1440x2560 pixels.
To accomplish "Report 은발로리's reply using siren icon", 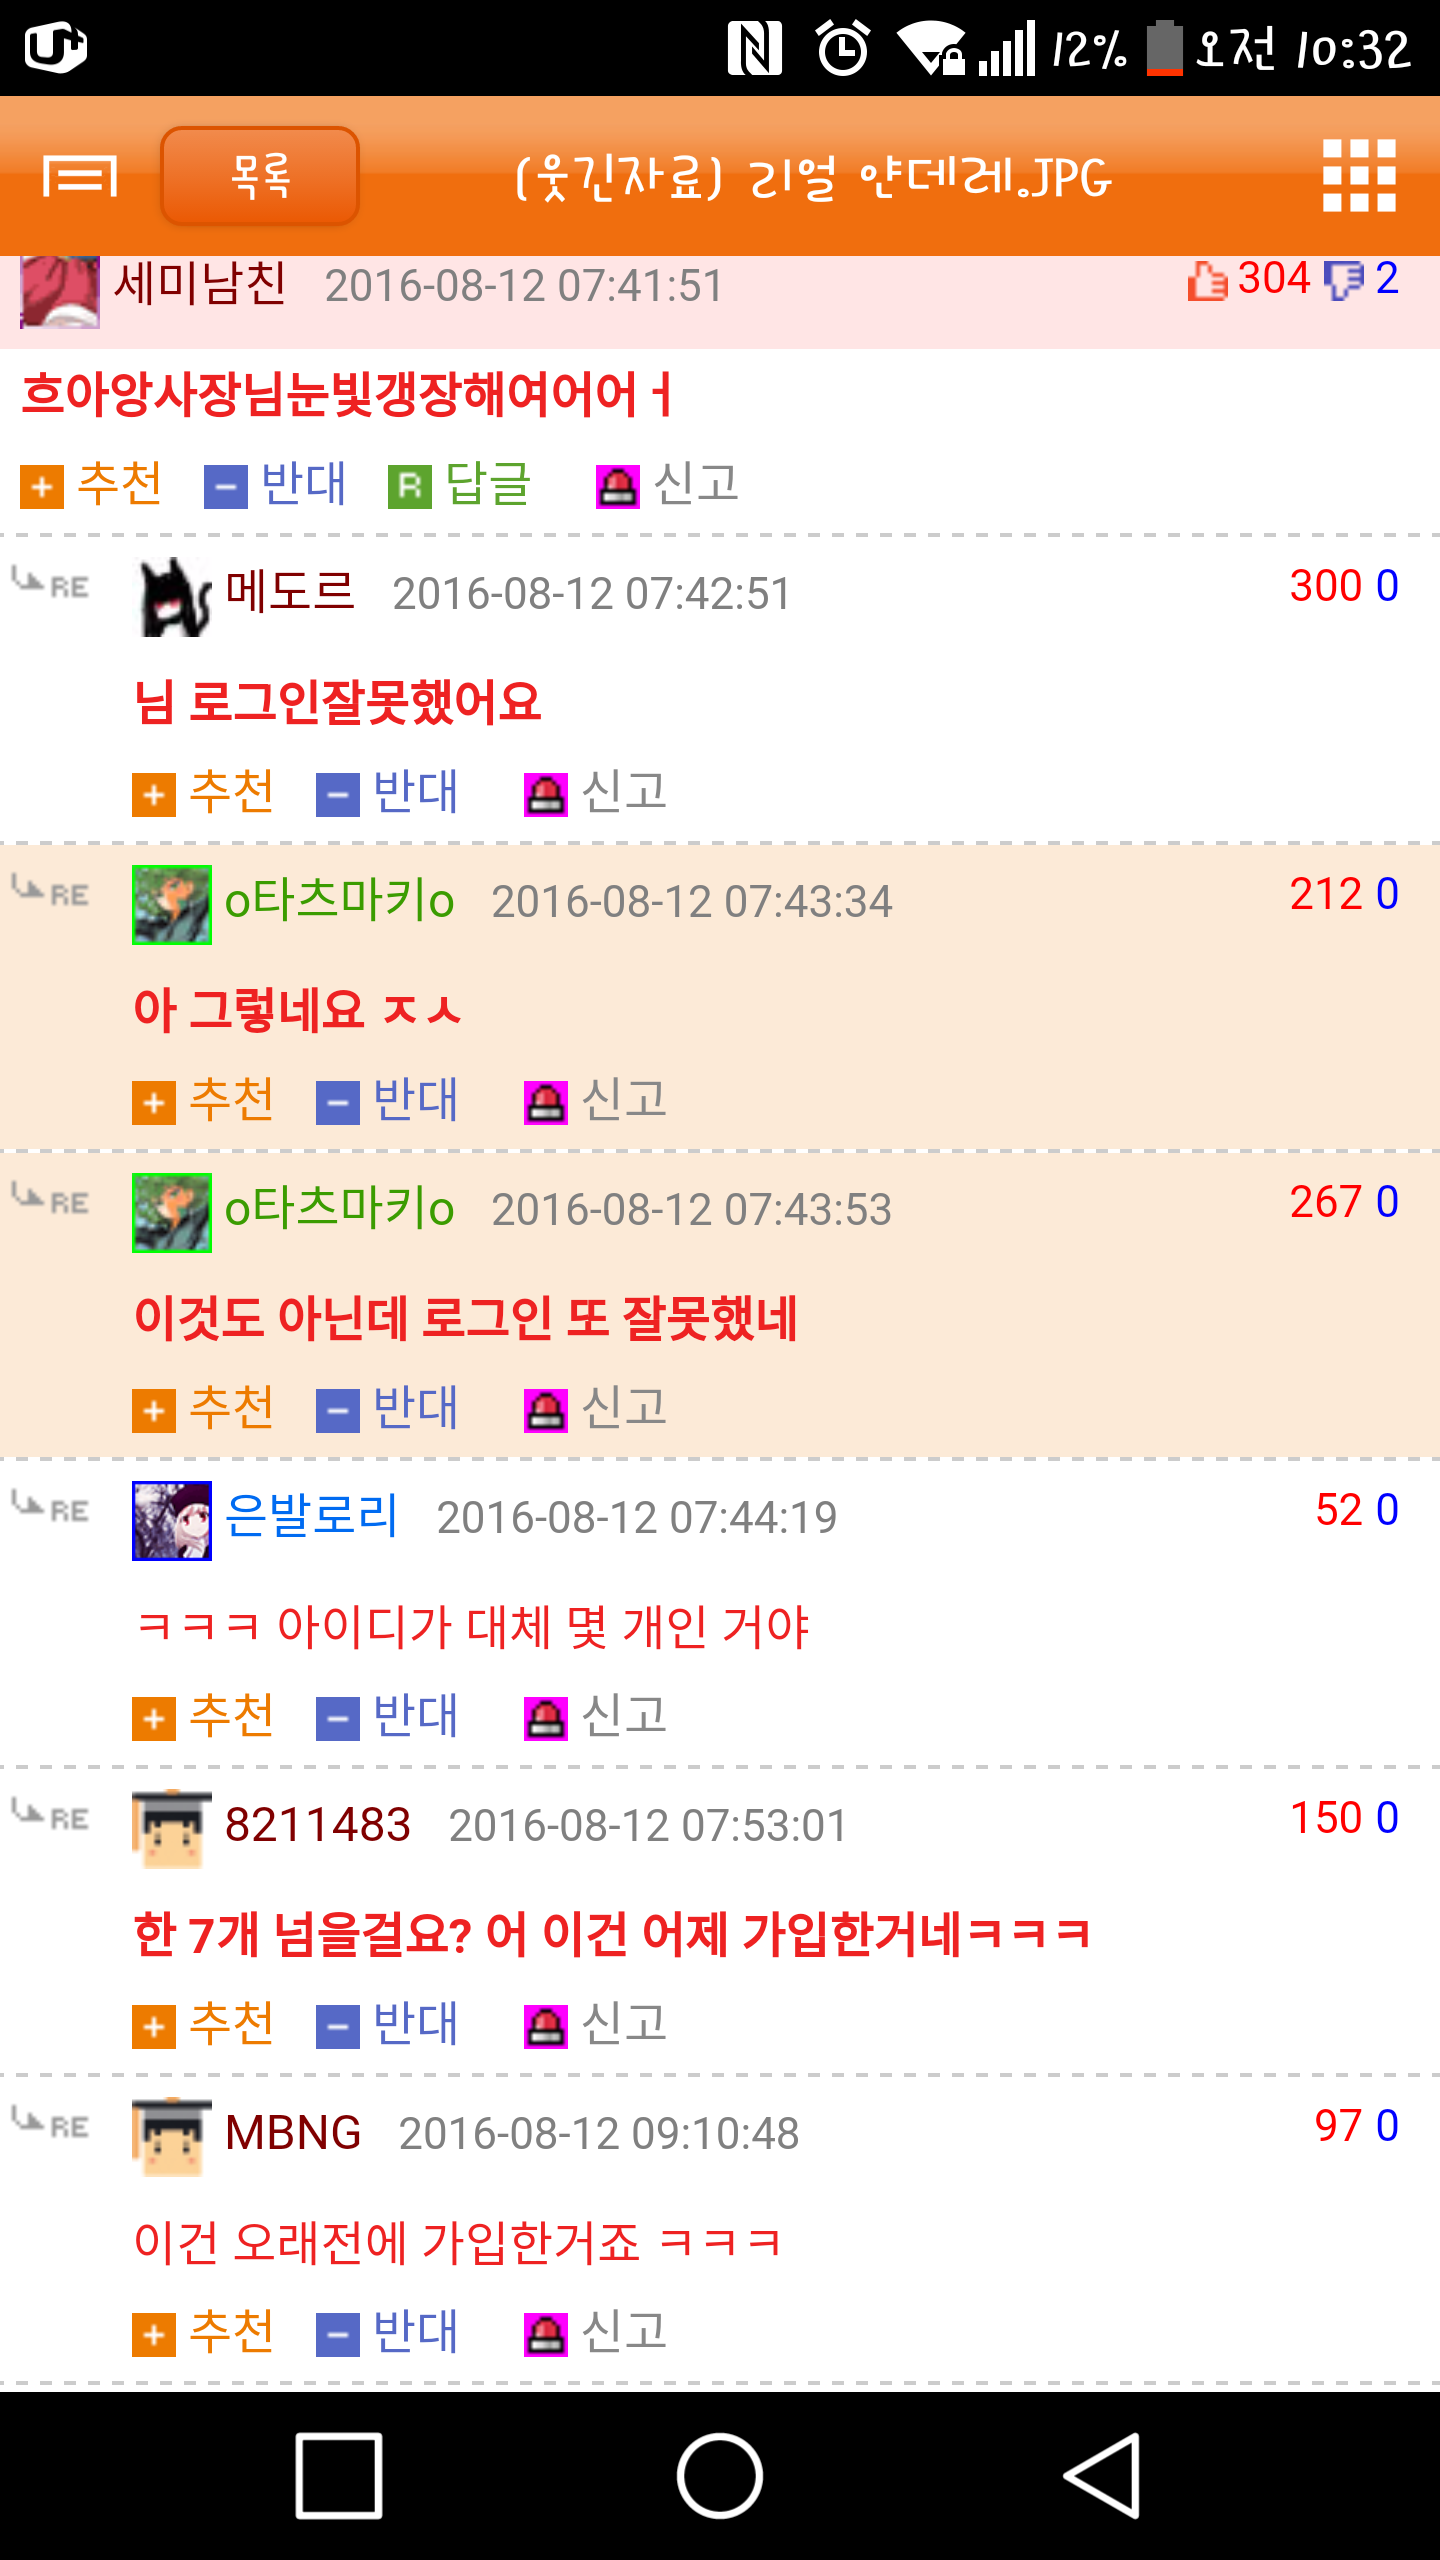I will coord(546,1719).
